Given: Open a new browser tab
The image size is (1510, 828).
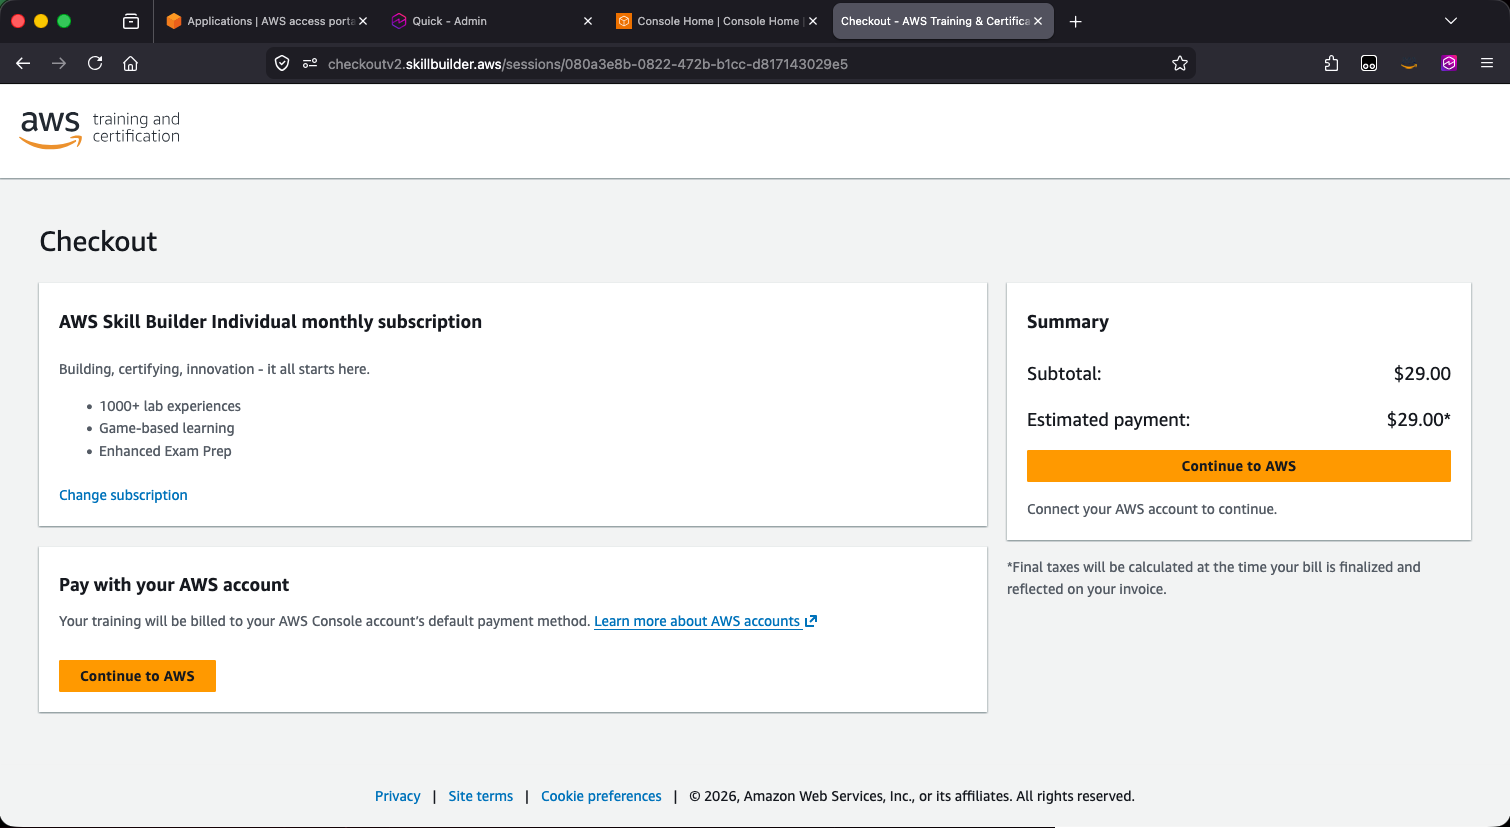Looking at the screenshot, I should pyautogui.click(x=1076, y=21).
